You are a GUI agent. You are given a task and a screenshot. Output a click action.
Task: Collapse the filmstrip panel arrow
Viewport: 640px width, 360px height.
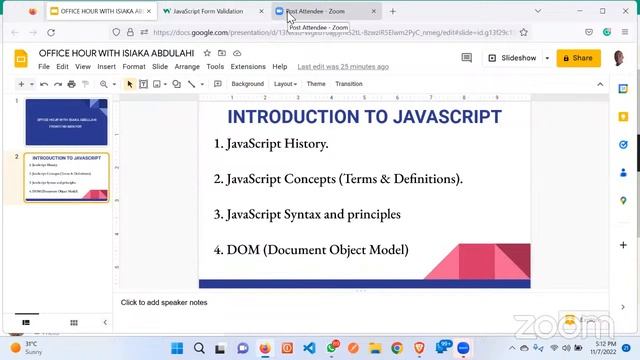105,322
